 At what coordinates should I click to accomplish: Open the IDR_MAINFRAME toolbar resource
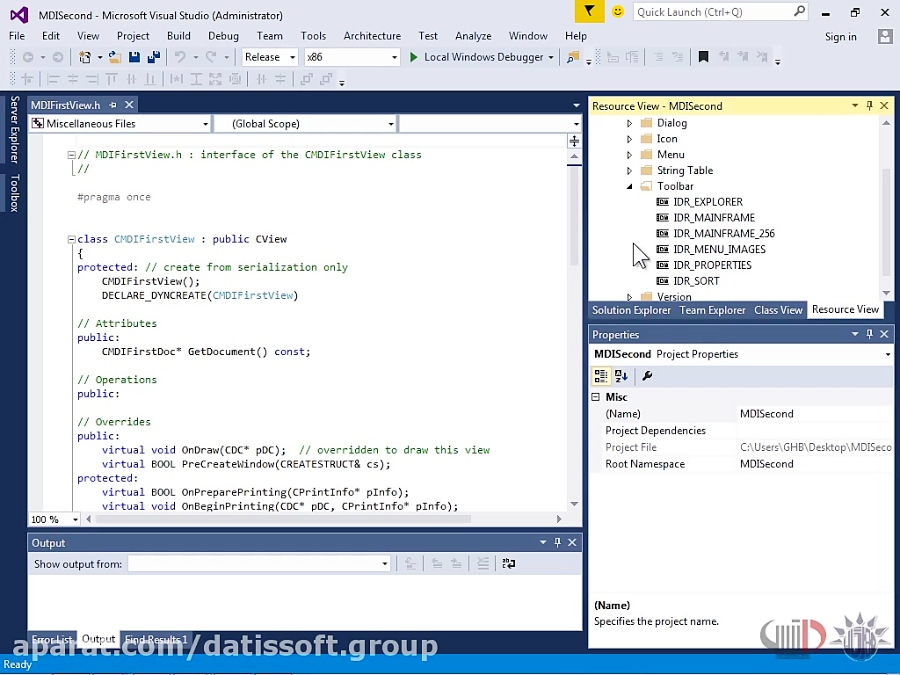click(x=713, y=218)
